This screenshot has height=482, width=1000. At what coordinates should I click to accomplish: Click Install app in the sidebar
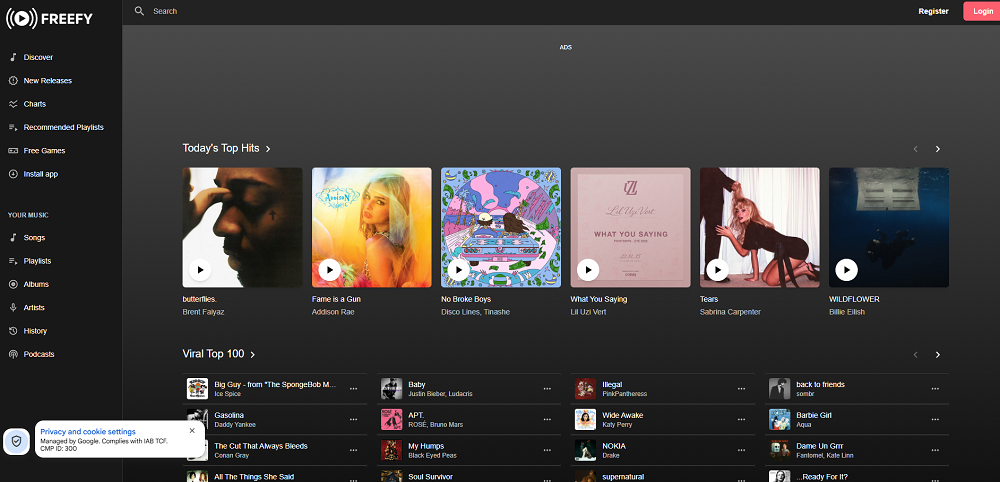pyautogui.click(x=41, y=174)
